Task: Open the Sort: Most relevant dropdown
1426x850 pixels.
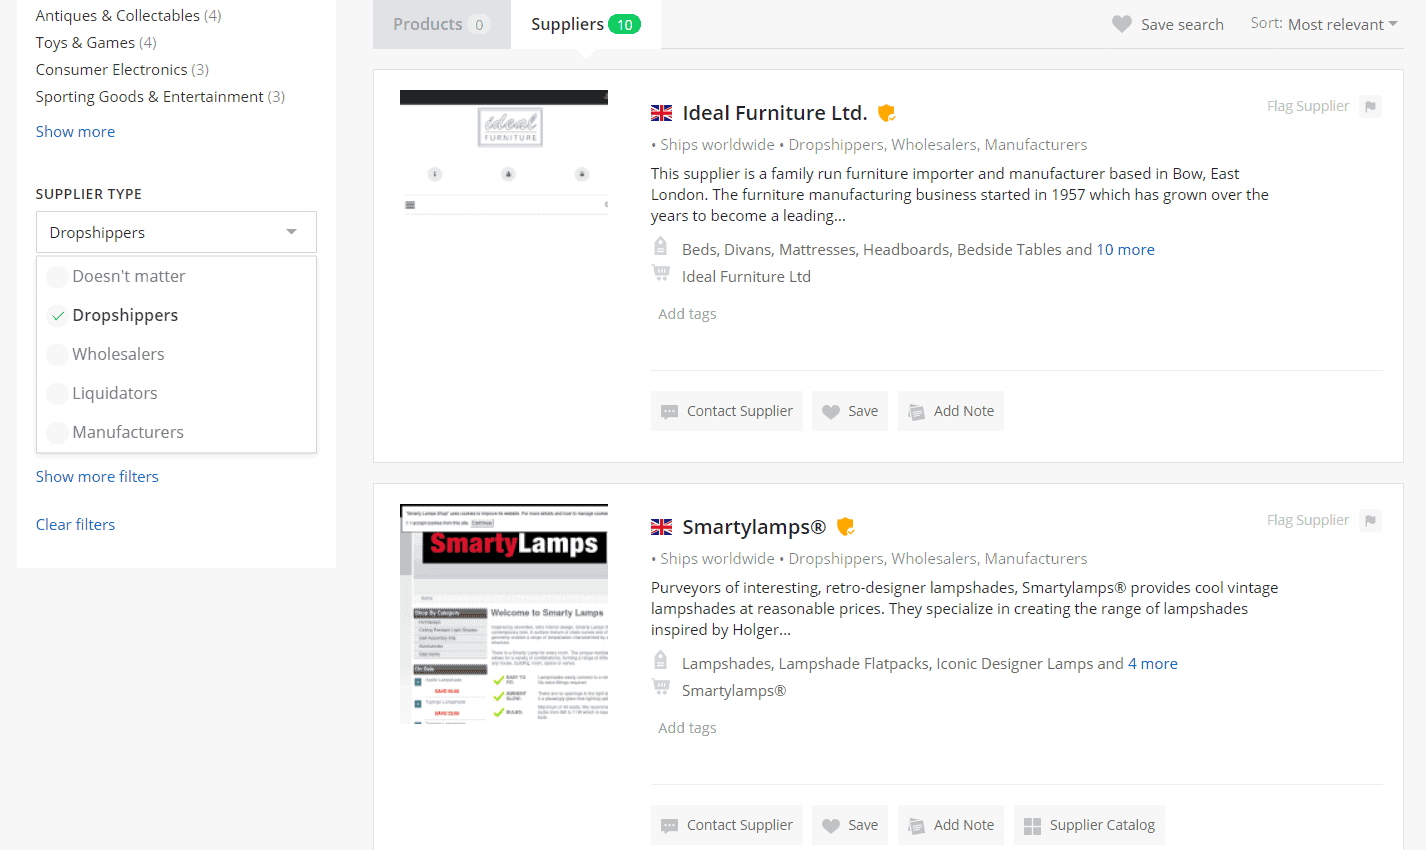Action: (x=1324, y=24)
